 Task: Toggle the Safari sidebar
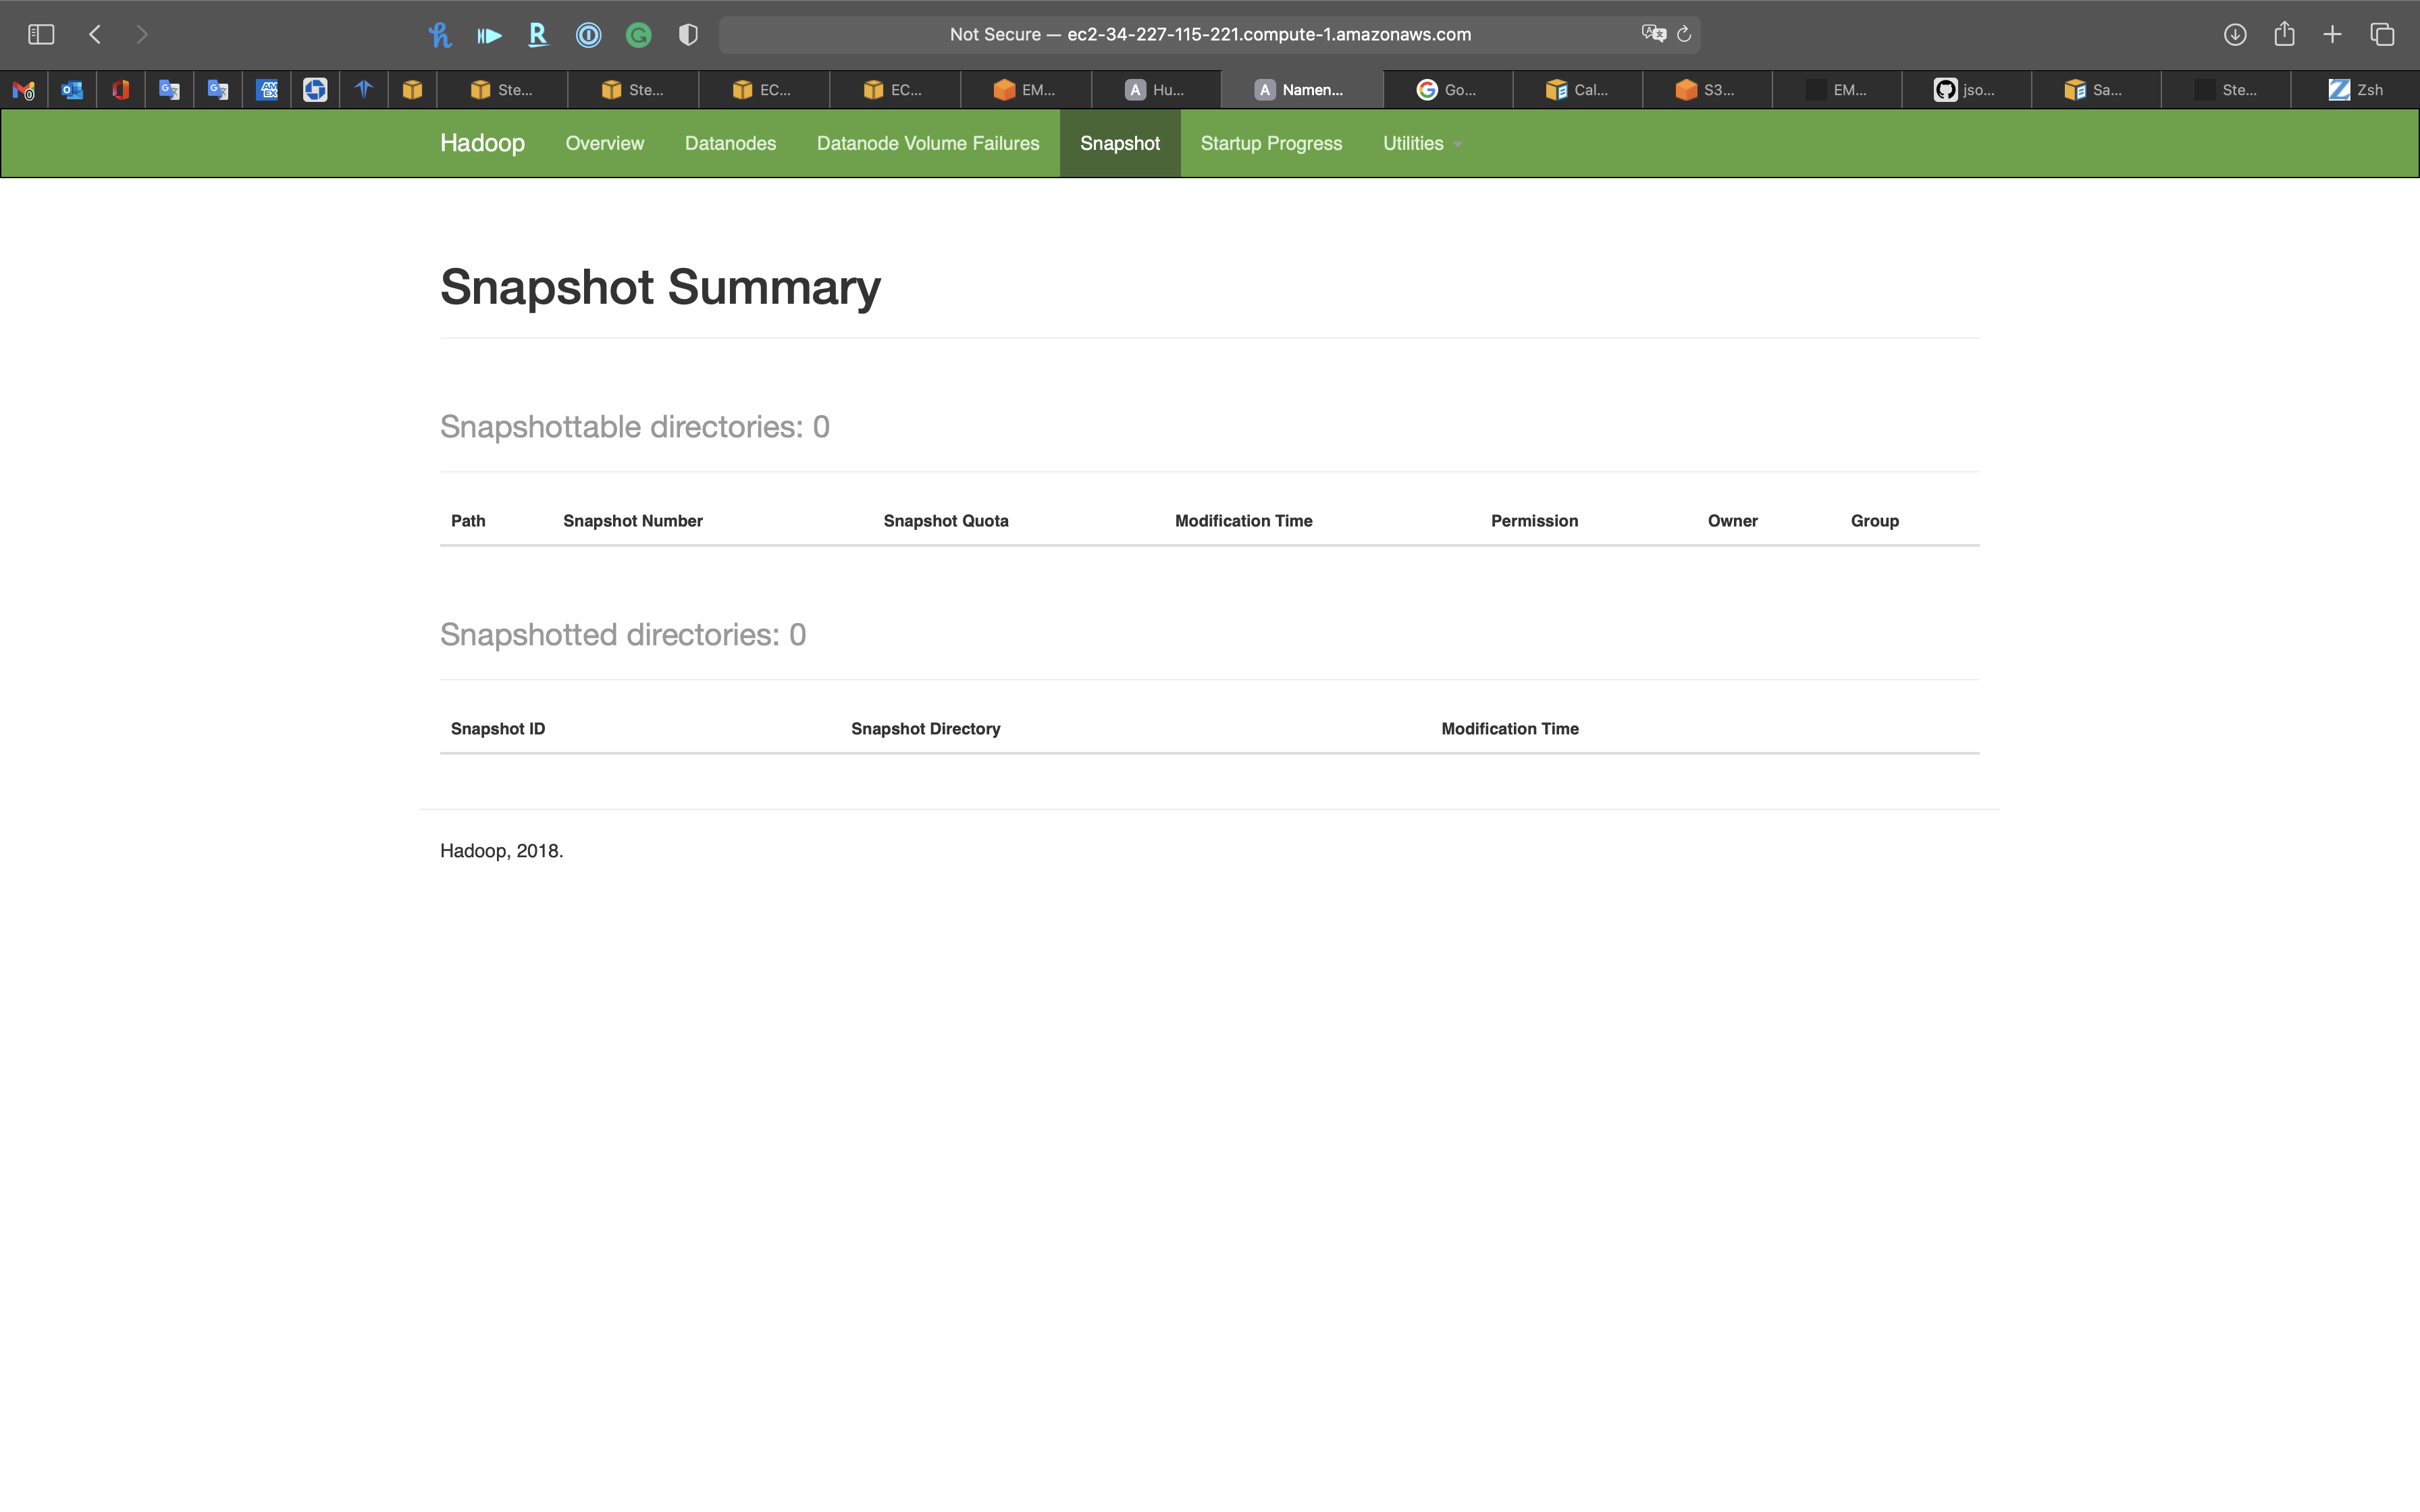tap(41, 35)
